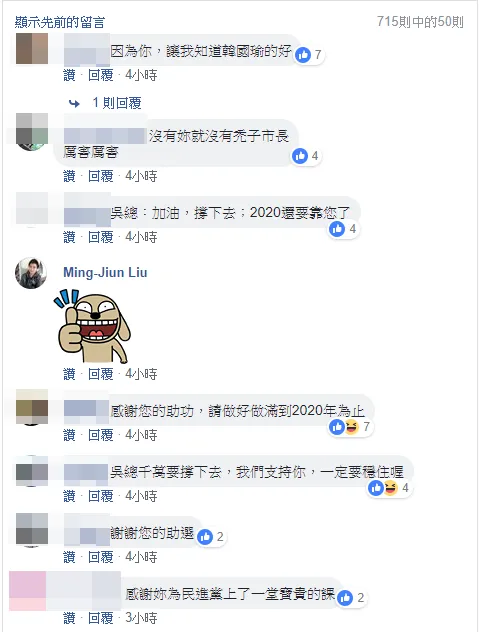Image resolution: width=480 pixels, height=632 pixels.
Task: Expand the 1 則回覆 reply thread
Action: point(117,103)
